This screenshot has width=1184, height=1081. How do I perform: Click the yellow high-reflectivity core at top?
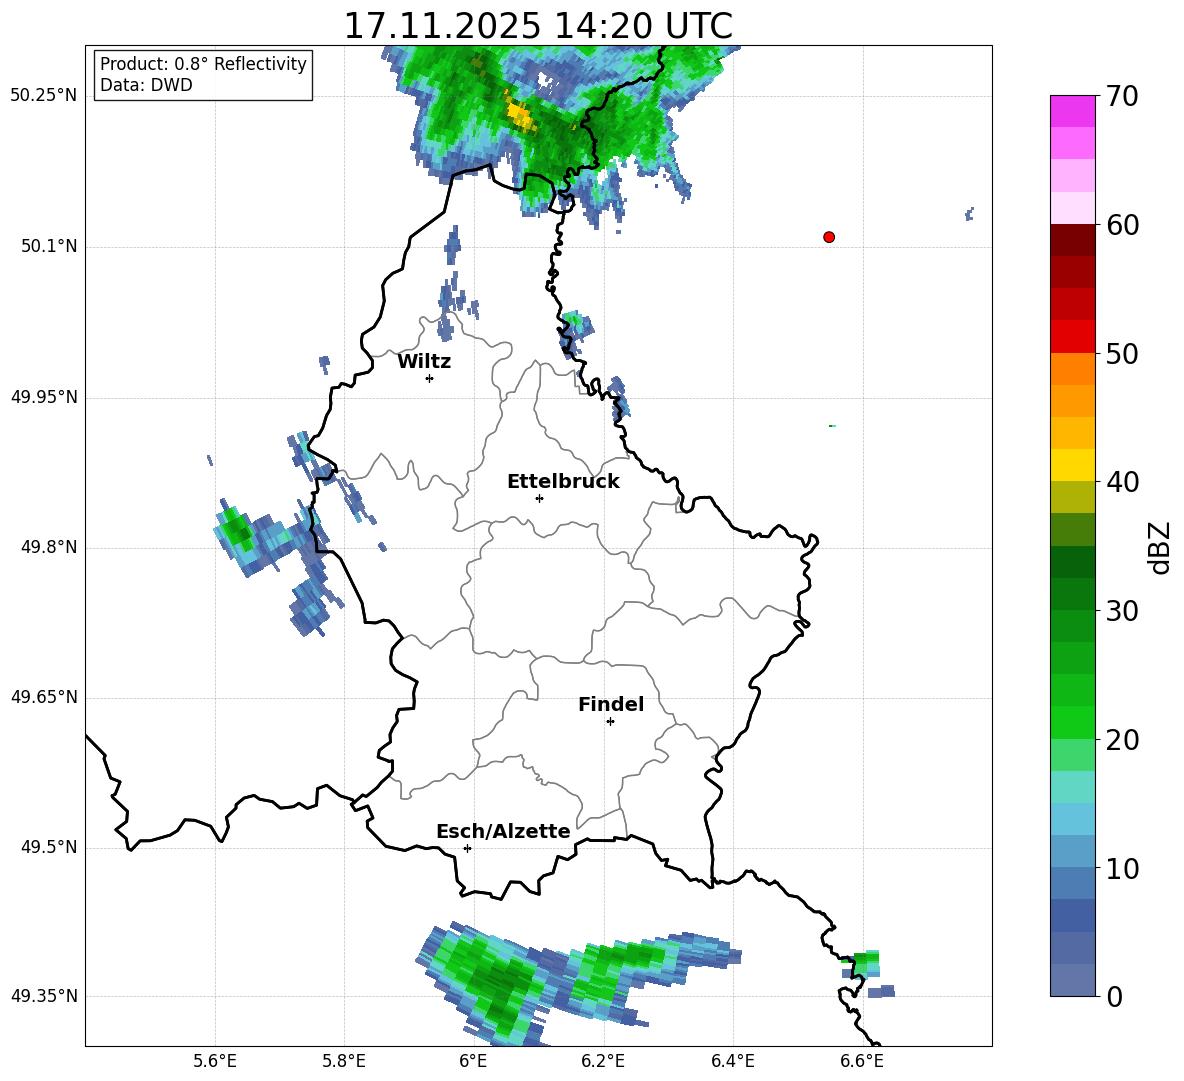coord(520,114)
